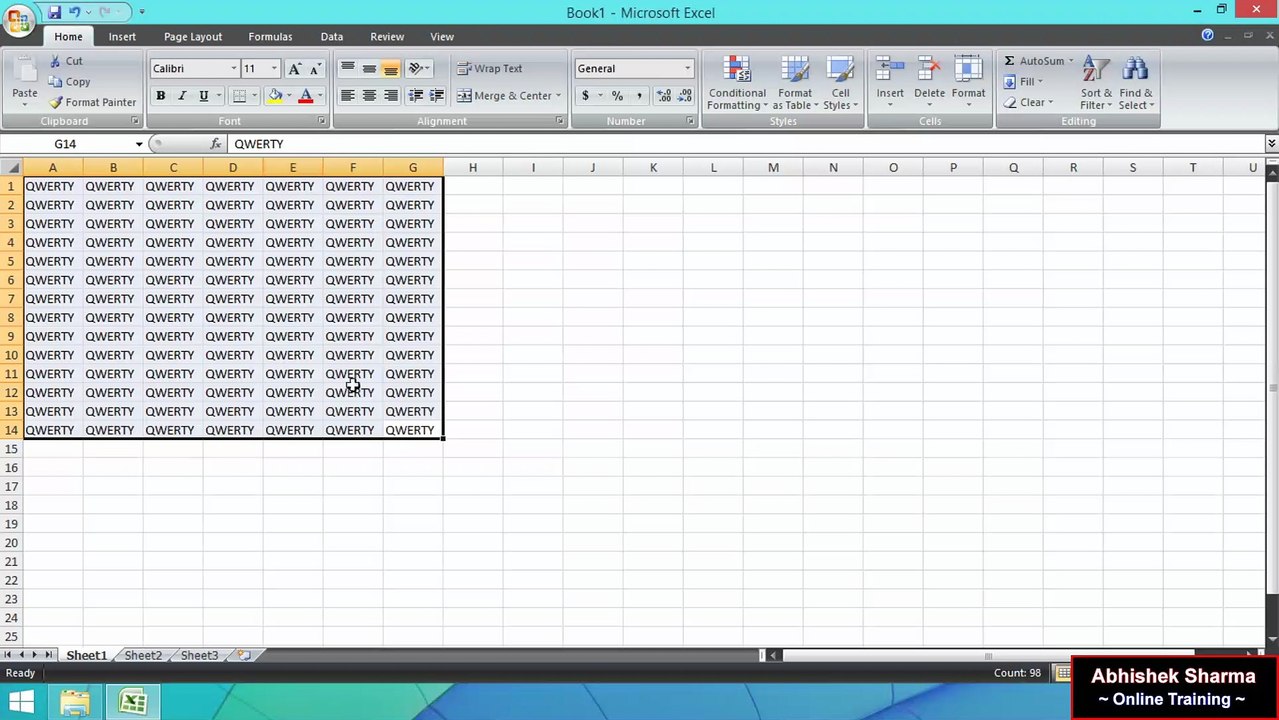Click the Insert Function fx button
The image size is (1279, 720).
click(x=216, y=144)
